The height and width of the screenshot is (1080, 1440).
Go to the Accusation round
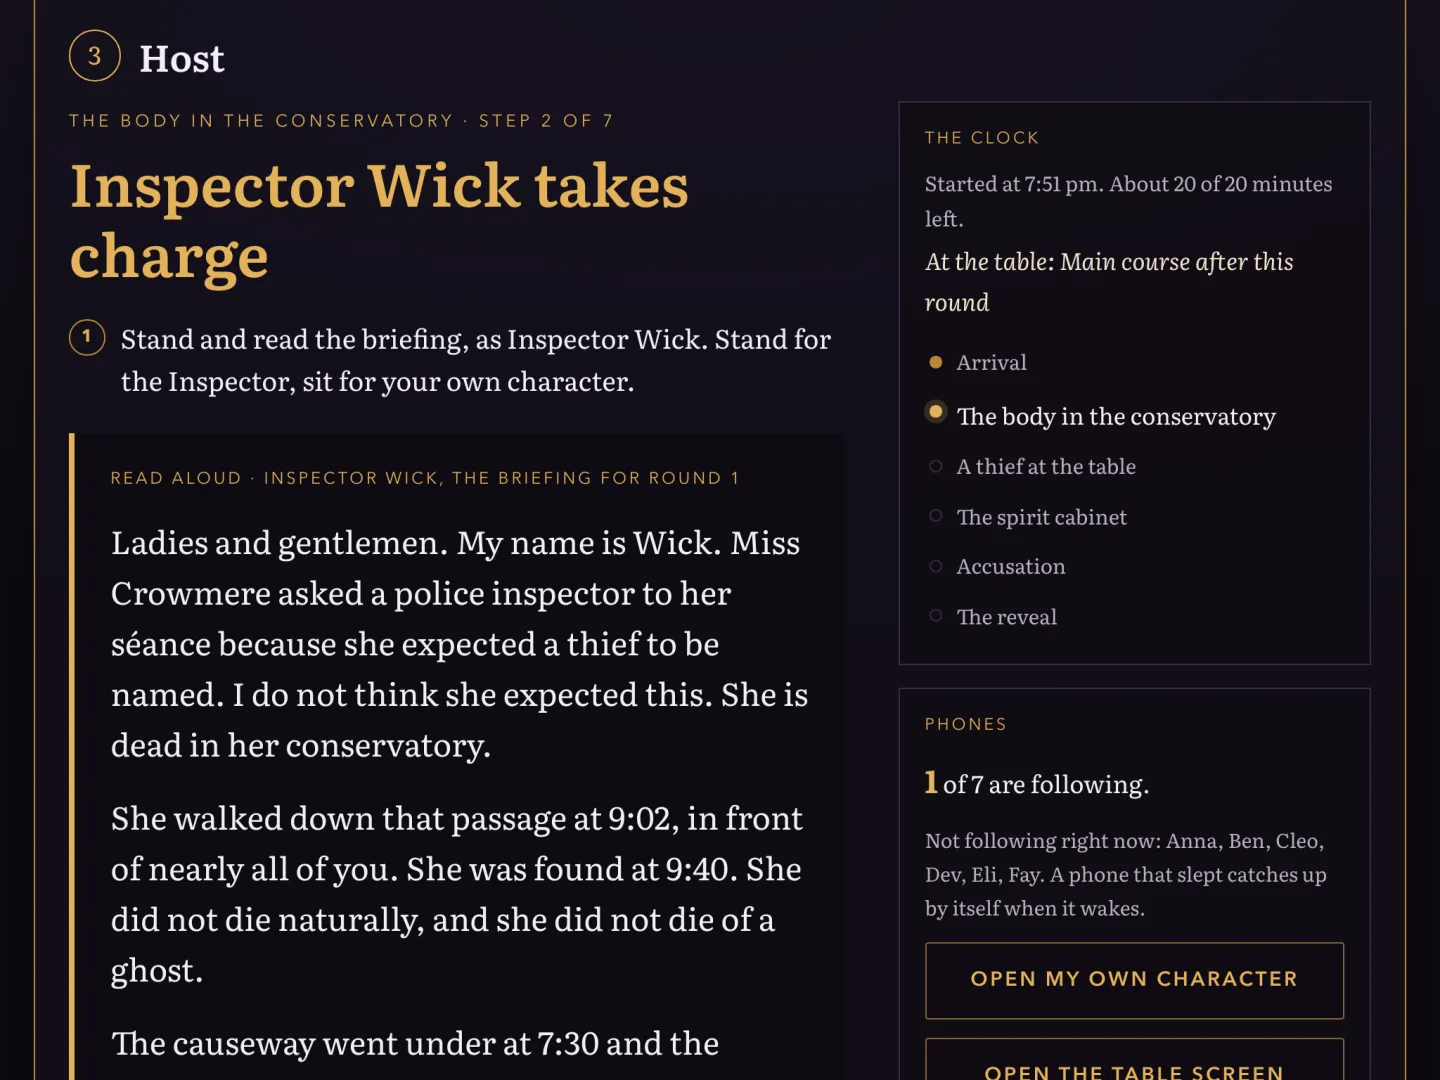point(1011,567)
